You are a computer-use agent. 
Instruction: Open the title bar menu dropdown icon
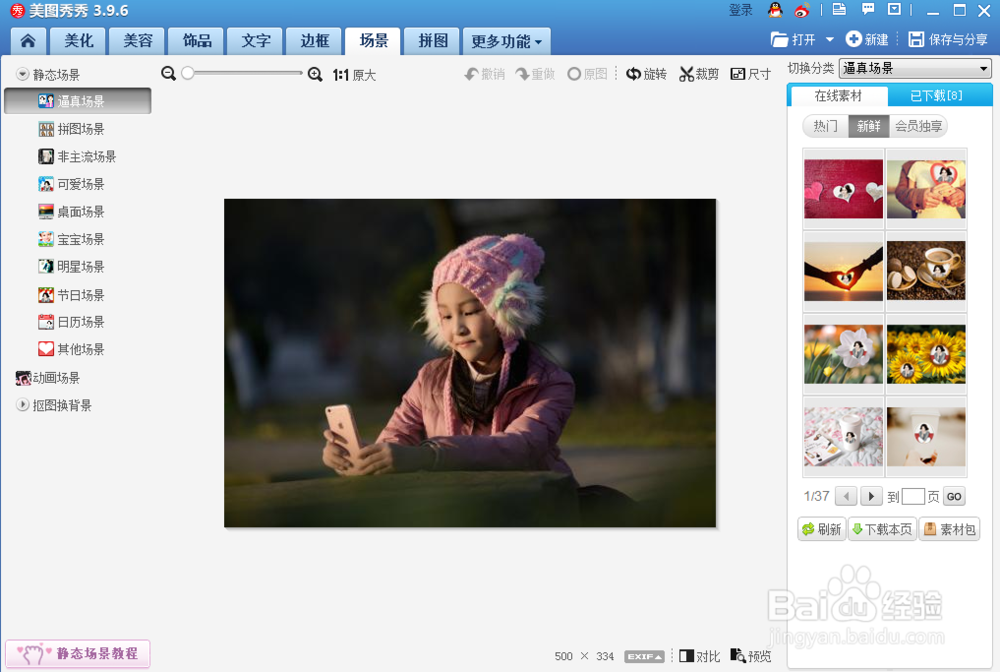(x=894, y=9)
